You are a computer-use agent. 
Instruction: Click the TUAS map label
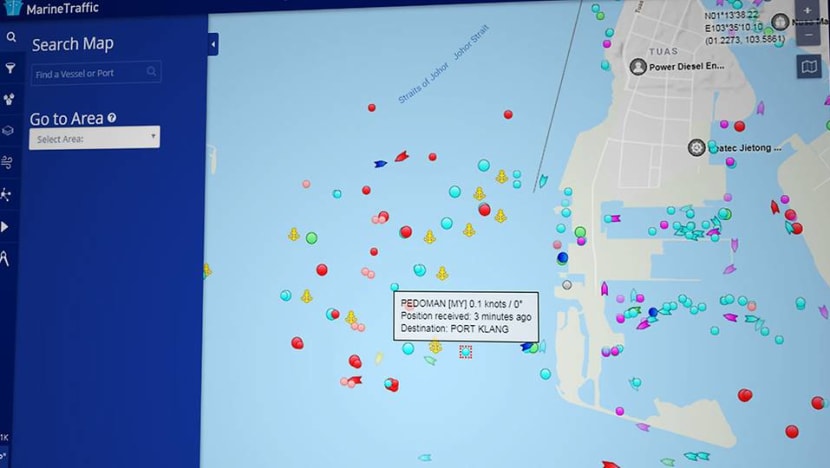663,51
